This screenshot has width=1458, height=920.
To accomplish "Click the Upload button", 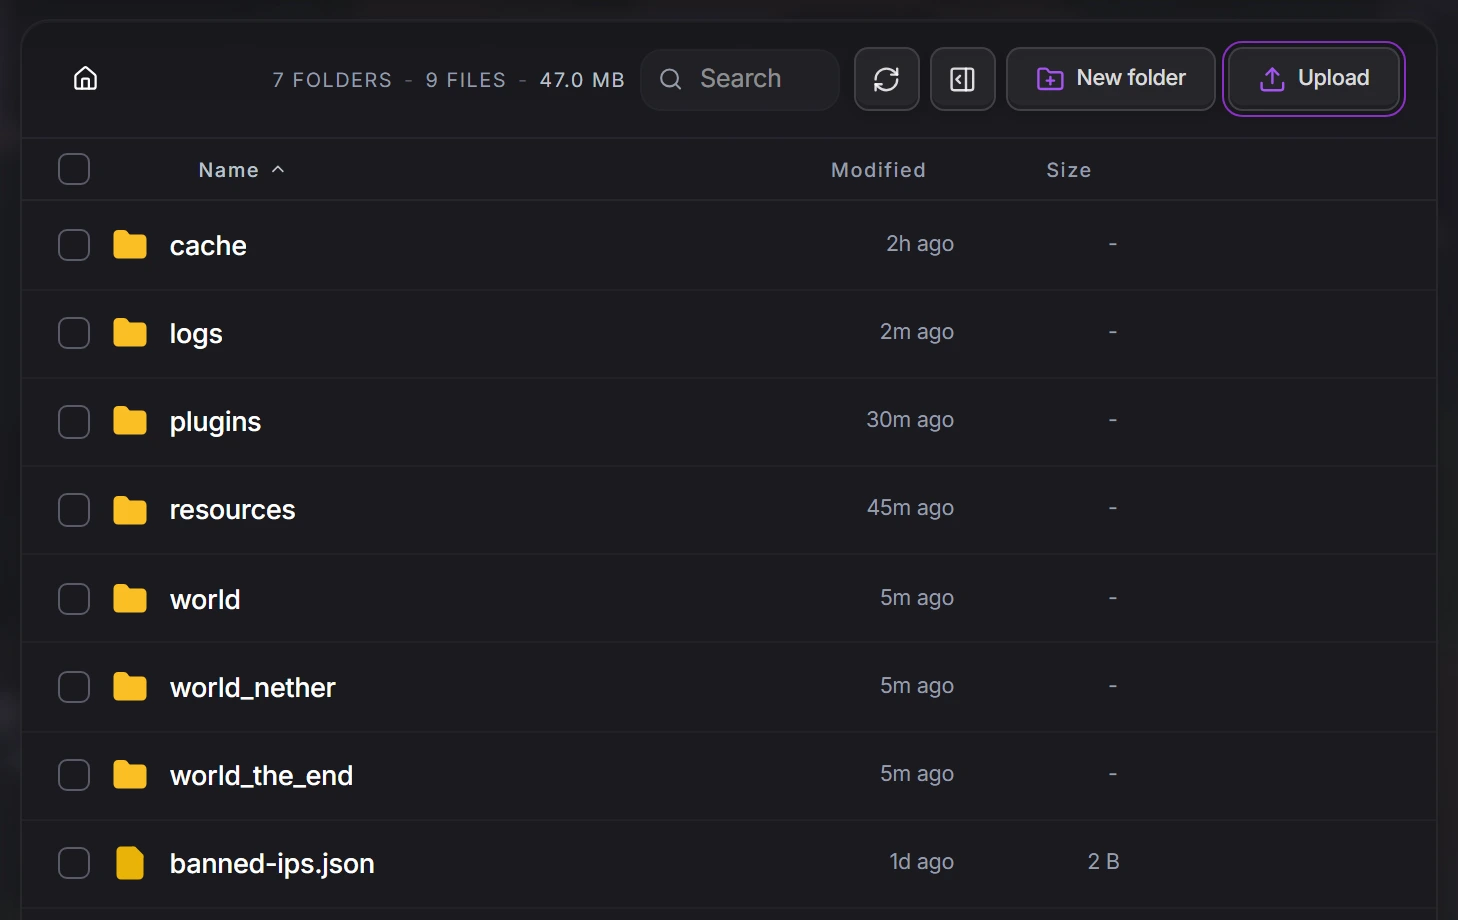I will (1314, 79).
